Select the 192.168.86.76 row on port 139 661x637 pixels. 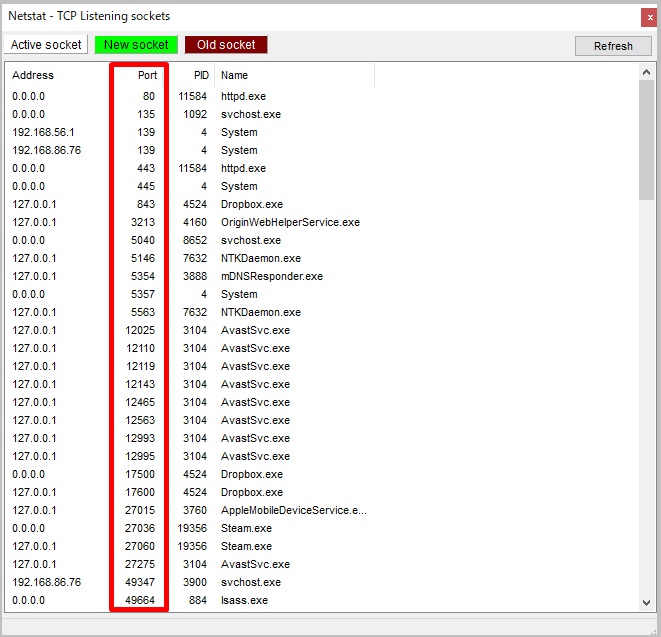click(x=190, y=150)
